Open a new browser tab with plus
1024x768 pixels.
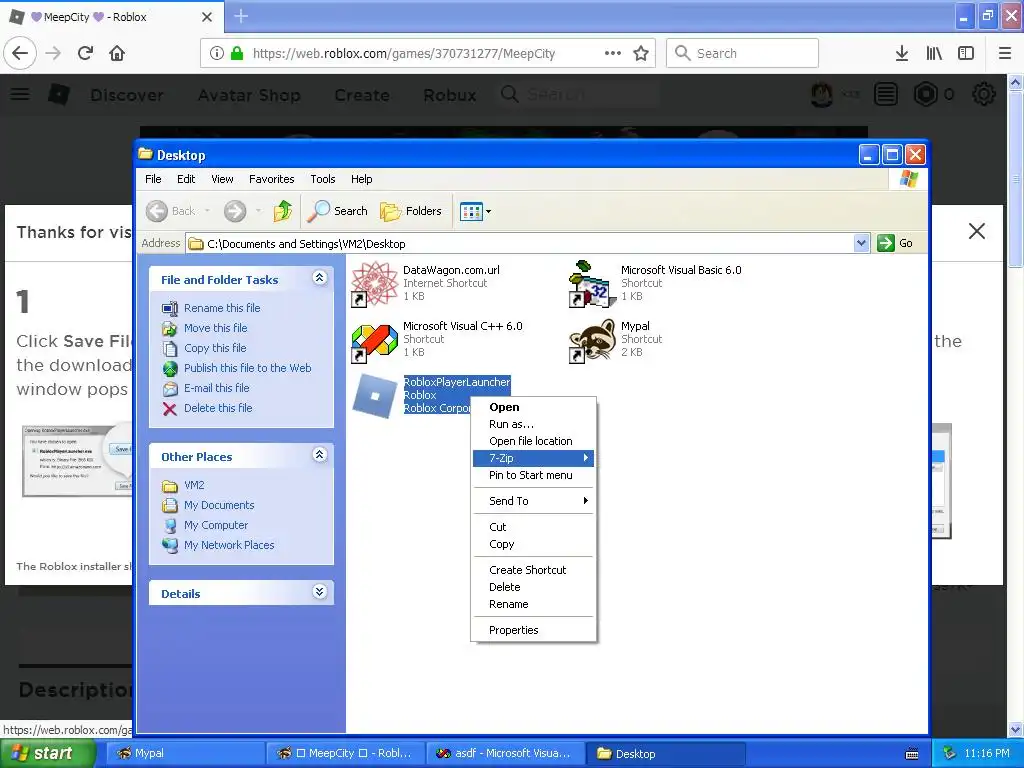pos(241,16)
